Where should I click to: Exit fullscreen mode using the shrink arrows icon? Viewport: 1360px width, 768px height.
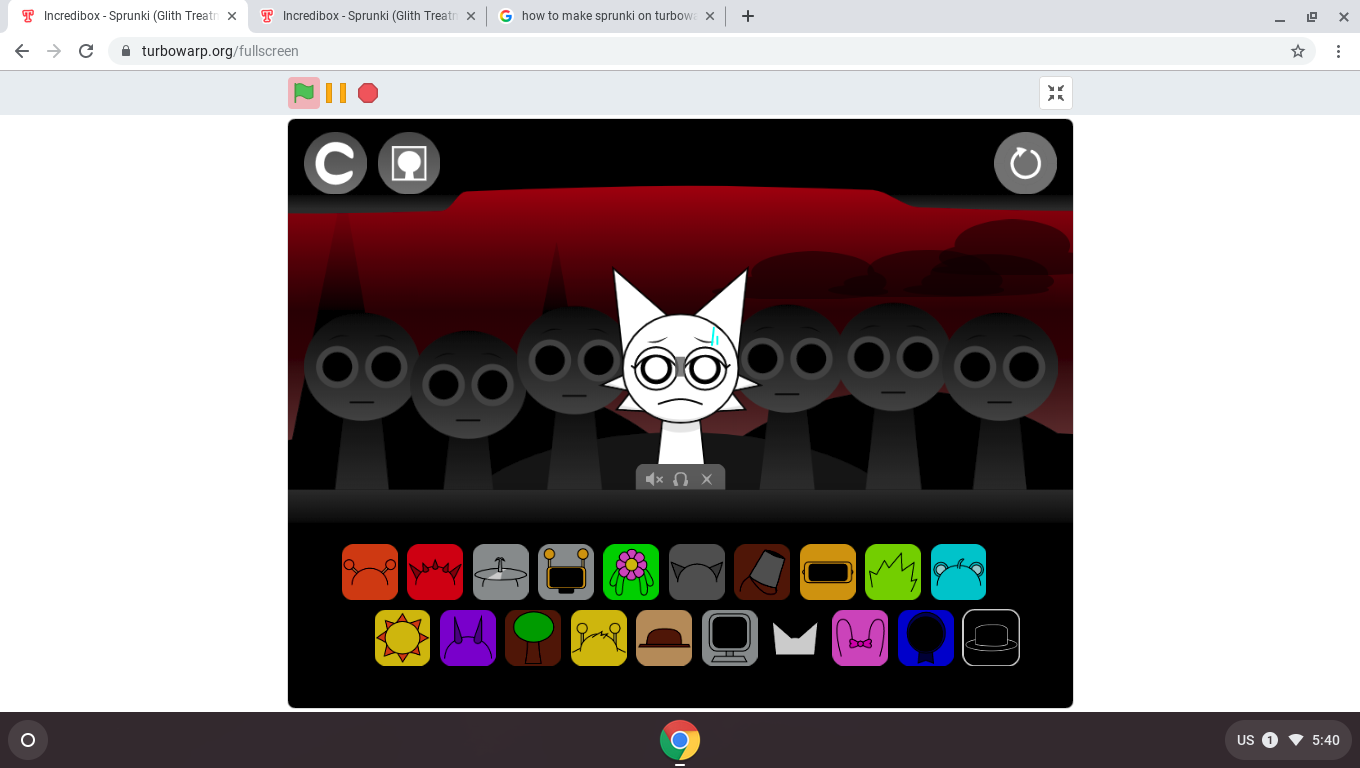coord(1056,93)
